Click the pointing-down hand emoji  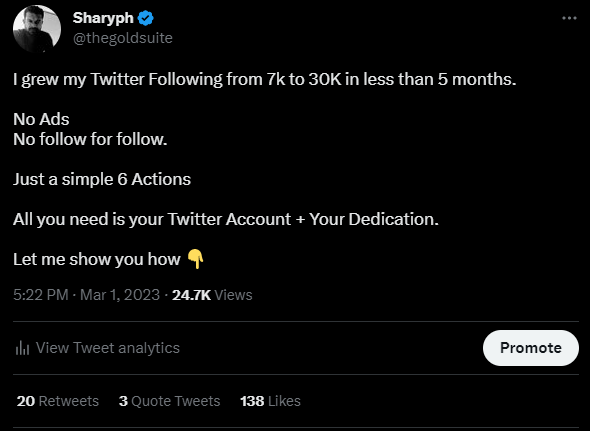click(x=195, y=259)
